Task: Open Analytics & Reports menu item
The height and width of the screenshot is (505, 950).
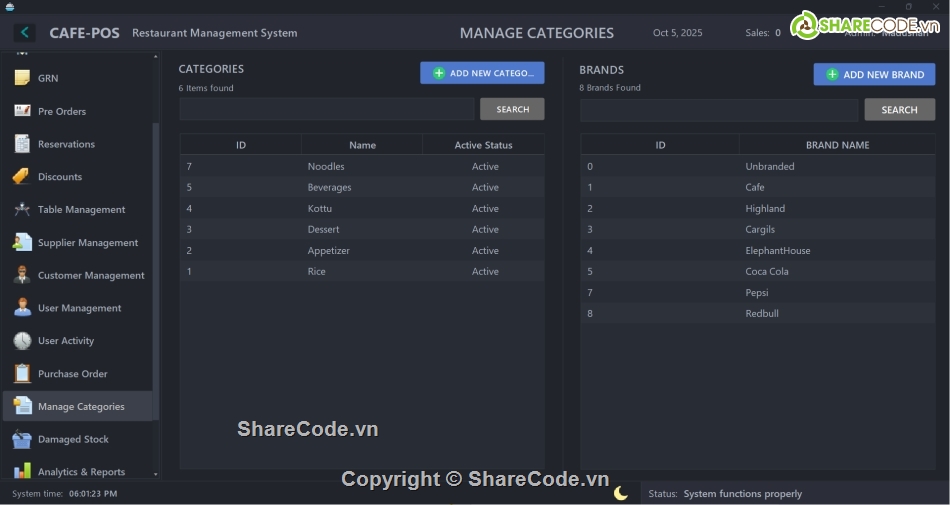Action: coord(81,472)
